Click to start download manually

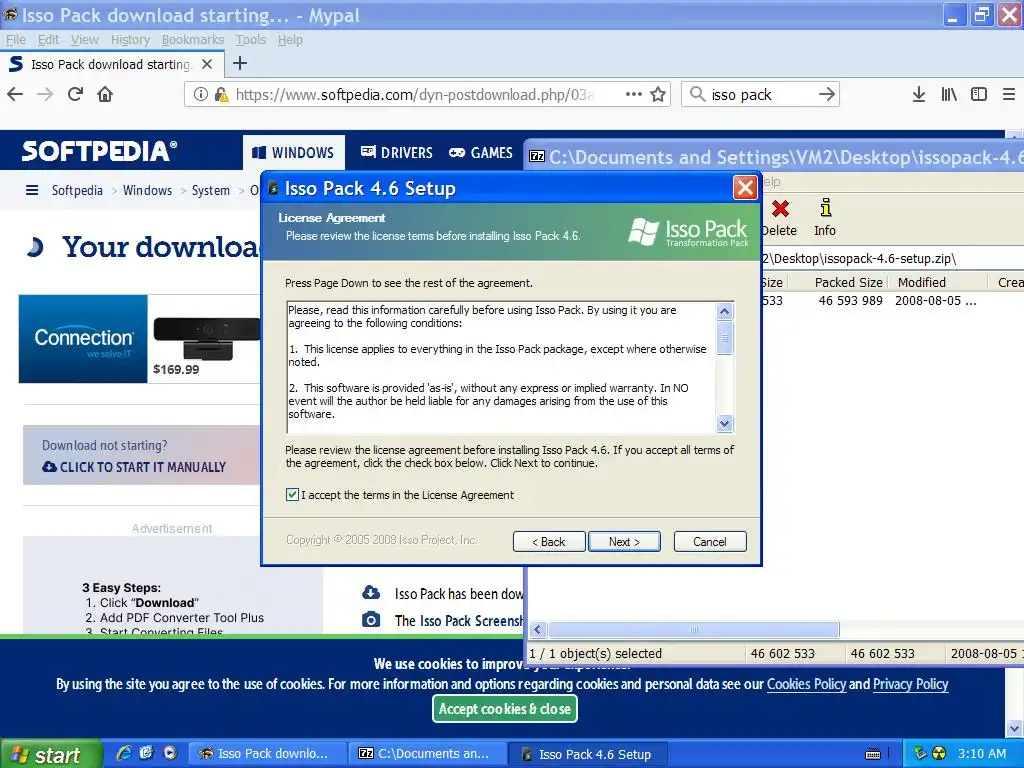click(135, 467)
